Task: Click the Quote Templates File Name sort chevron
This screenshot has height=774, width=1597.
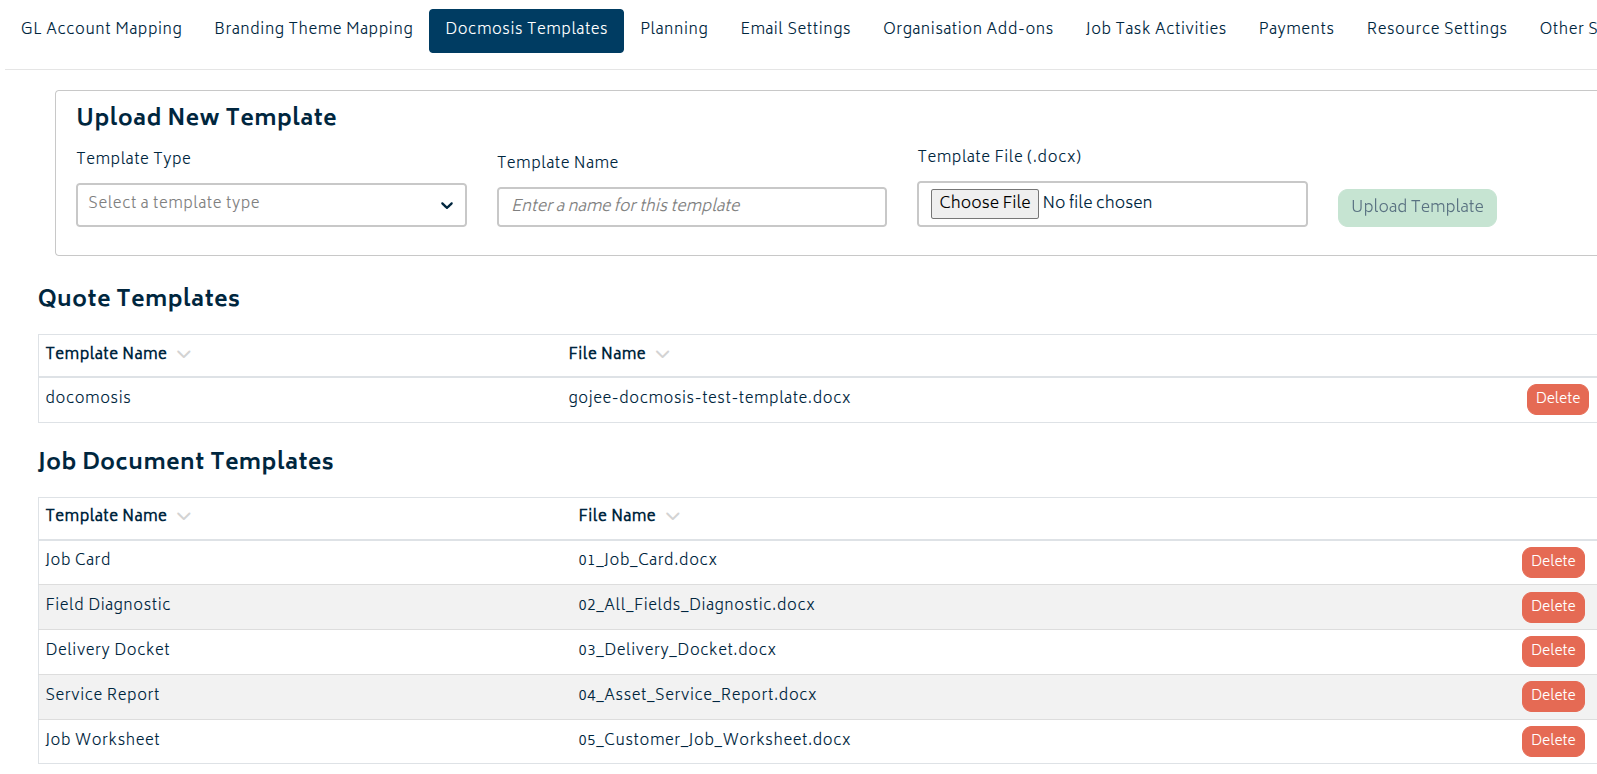Action: tap(663, 354)
